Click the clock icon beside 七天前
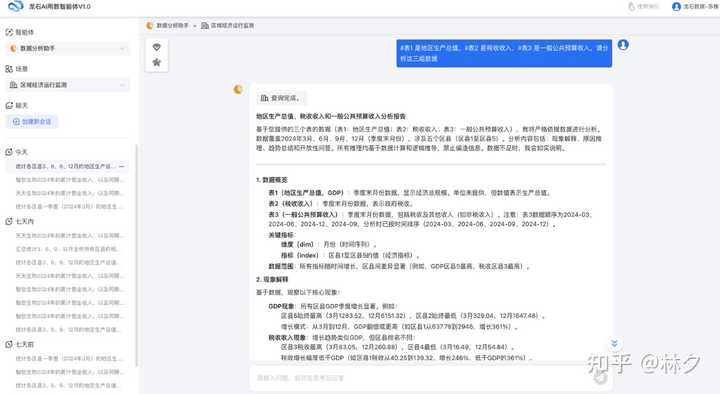Screen dimensions: 720x394 [x=9, y=344]
